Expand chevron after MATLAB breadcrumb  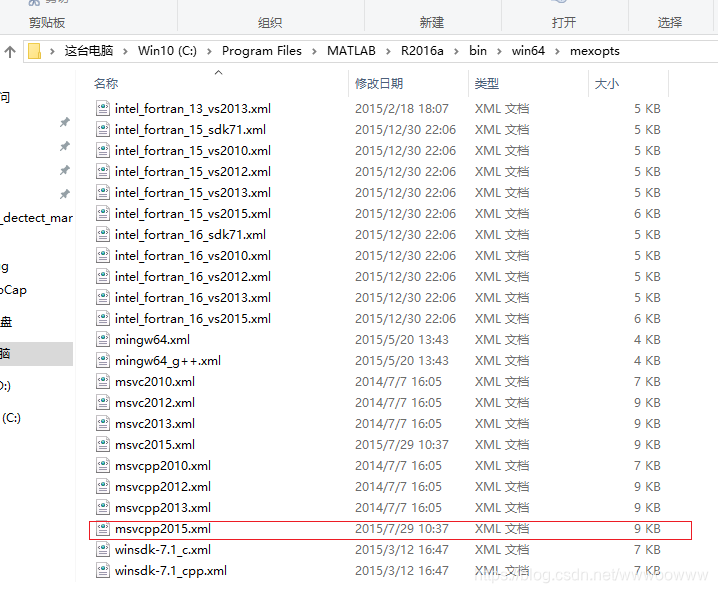tap(388, 51)
